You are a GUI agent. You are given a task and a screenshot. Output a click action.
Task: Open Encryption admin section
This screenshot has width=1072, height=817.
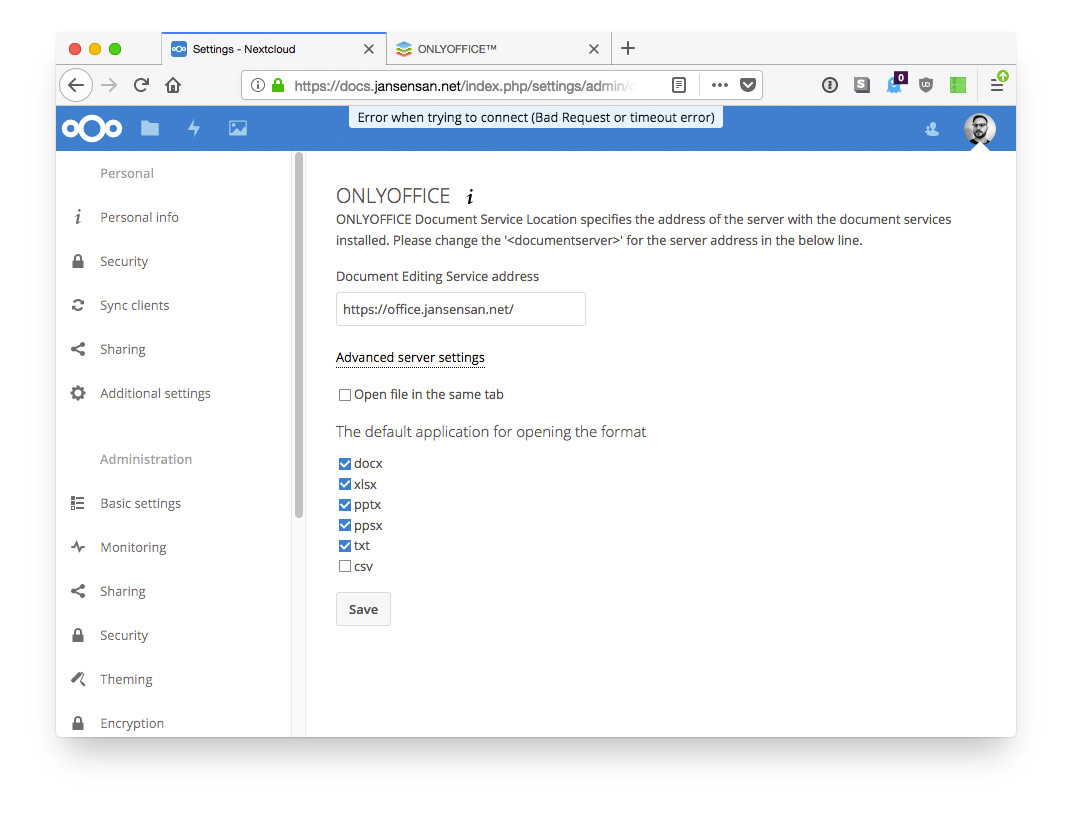[132, 723]
